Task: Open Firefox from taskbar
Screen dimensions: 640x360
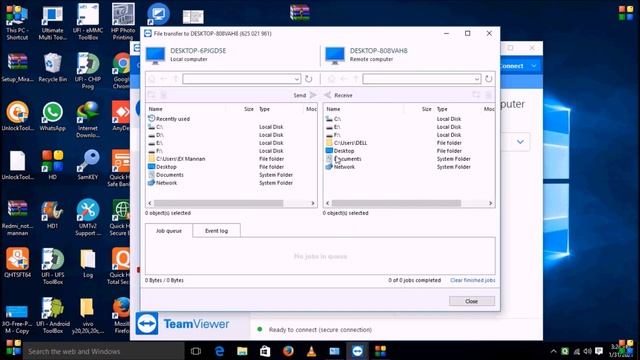Action: (288, 351)
